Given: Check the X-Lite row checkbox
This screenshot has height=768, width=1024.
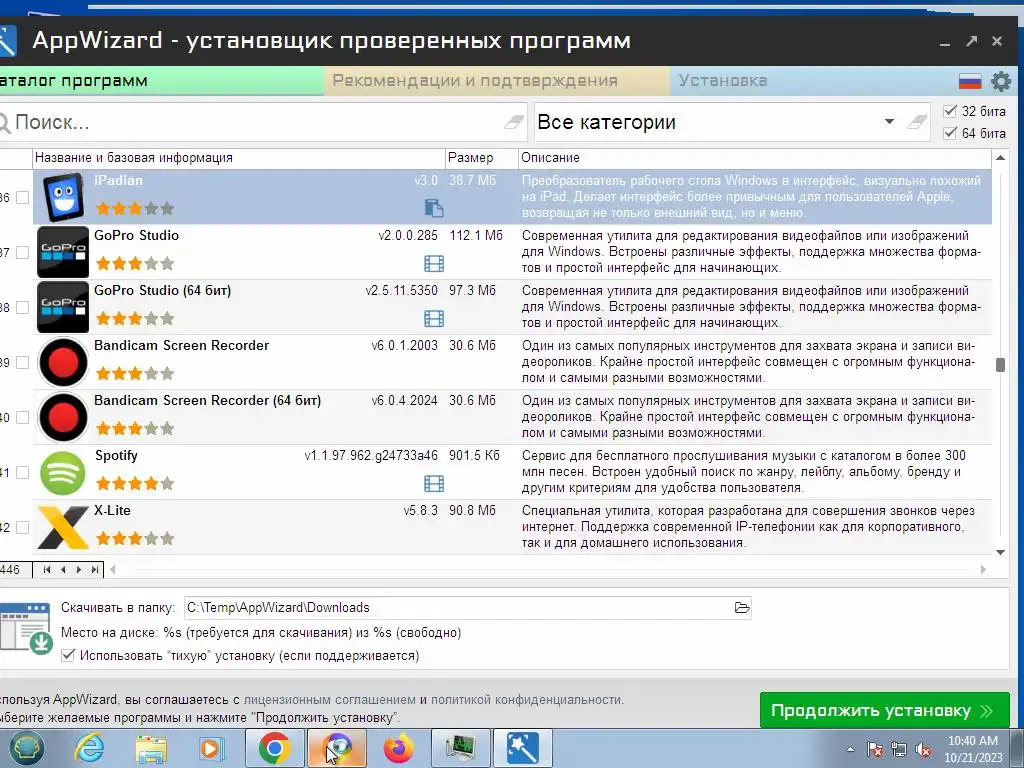Looking at the screenshot, I should point(22,527).
